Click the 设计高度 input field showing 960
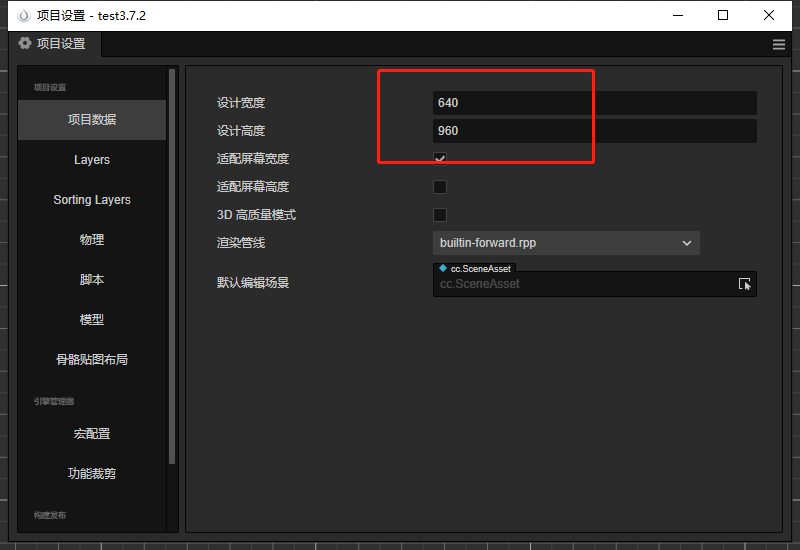The width and height of the screenshot is (800, 550). click(595, 131)
